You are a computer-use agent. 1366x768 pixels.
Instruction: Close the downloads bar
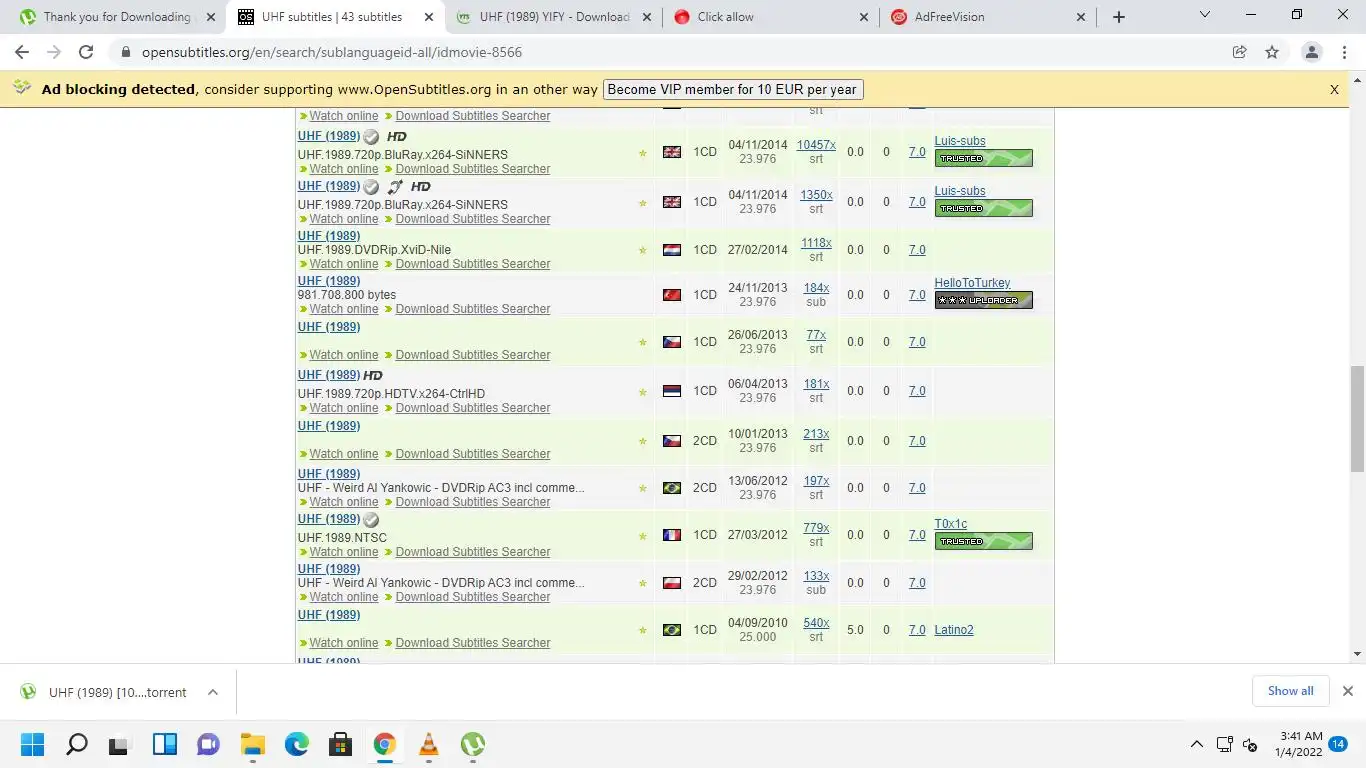click(1347, 691)
